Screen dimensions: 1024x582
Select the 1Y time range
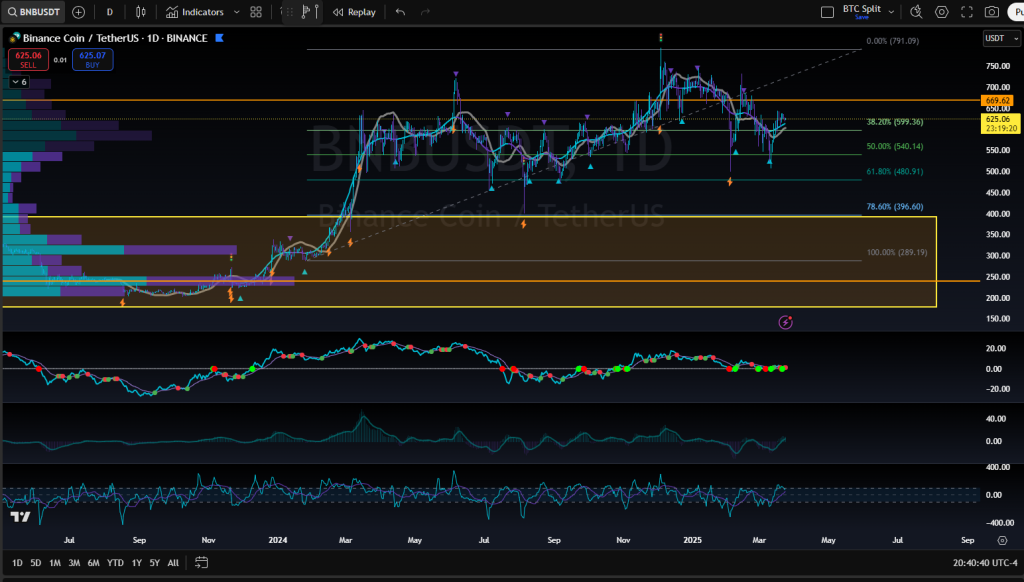coord(136,562)
